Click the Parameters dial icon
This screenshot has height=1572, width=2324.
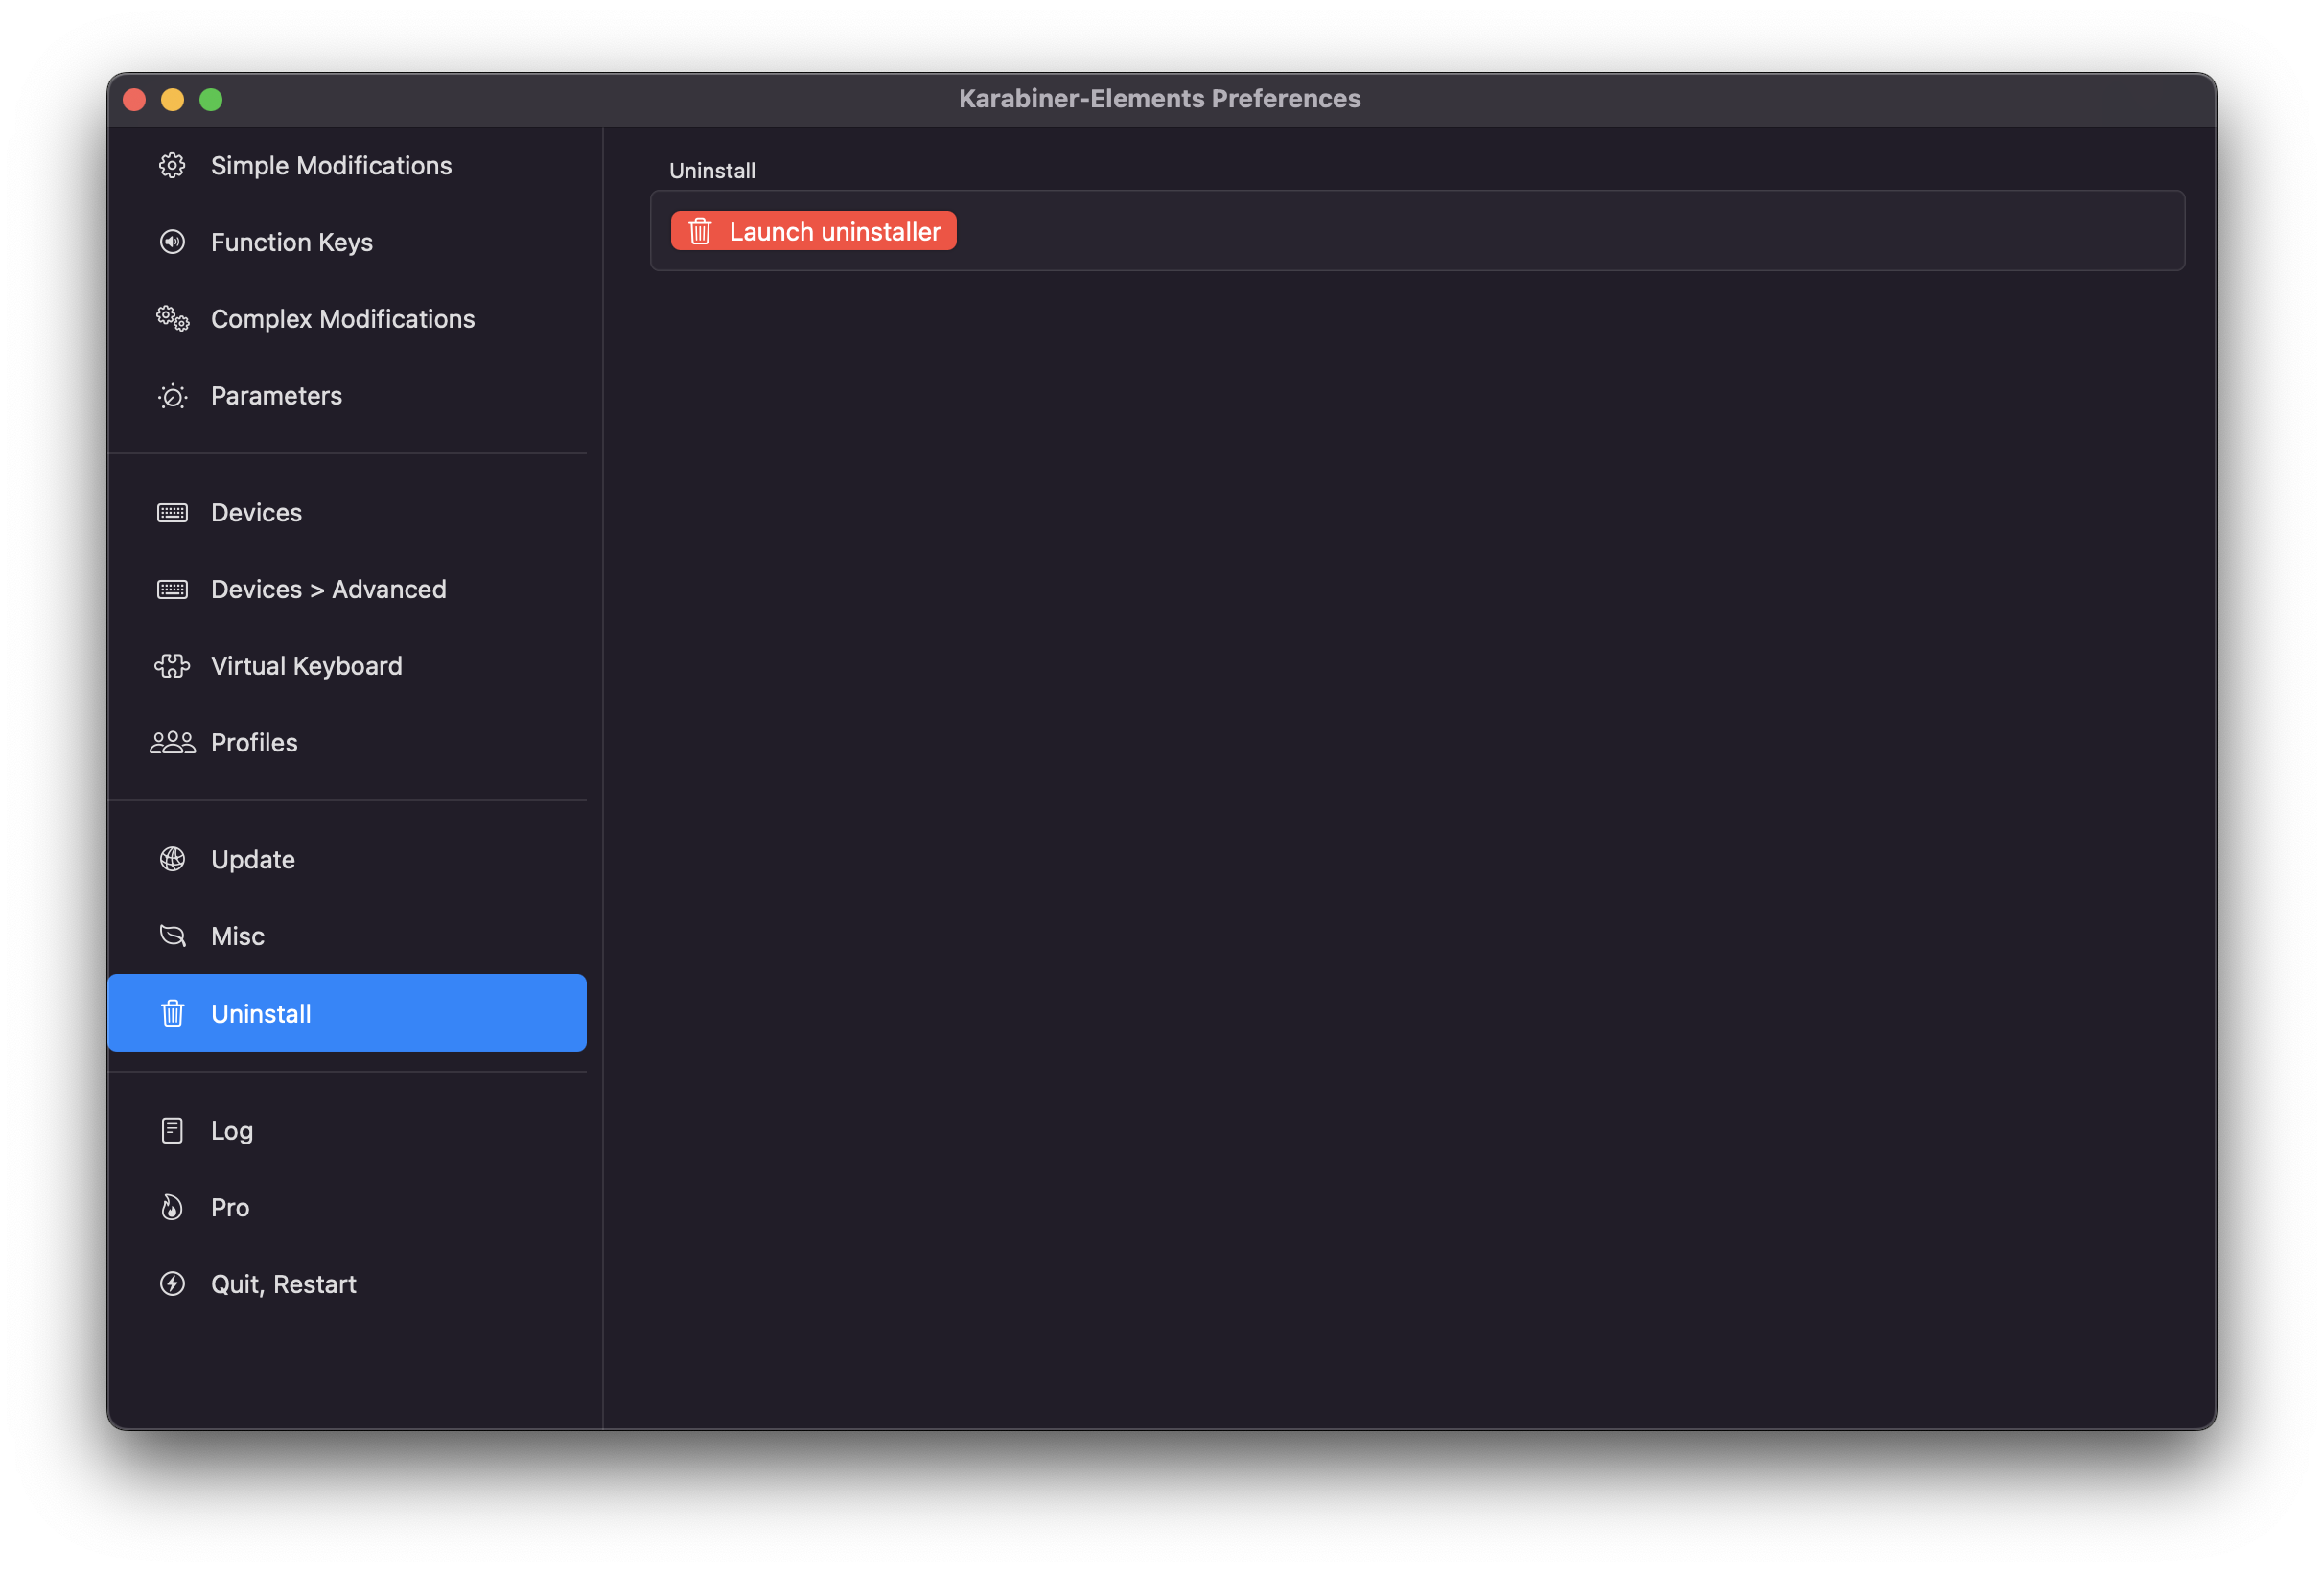click(172, 396)
